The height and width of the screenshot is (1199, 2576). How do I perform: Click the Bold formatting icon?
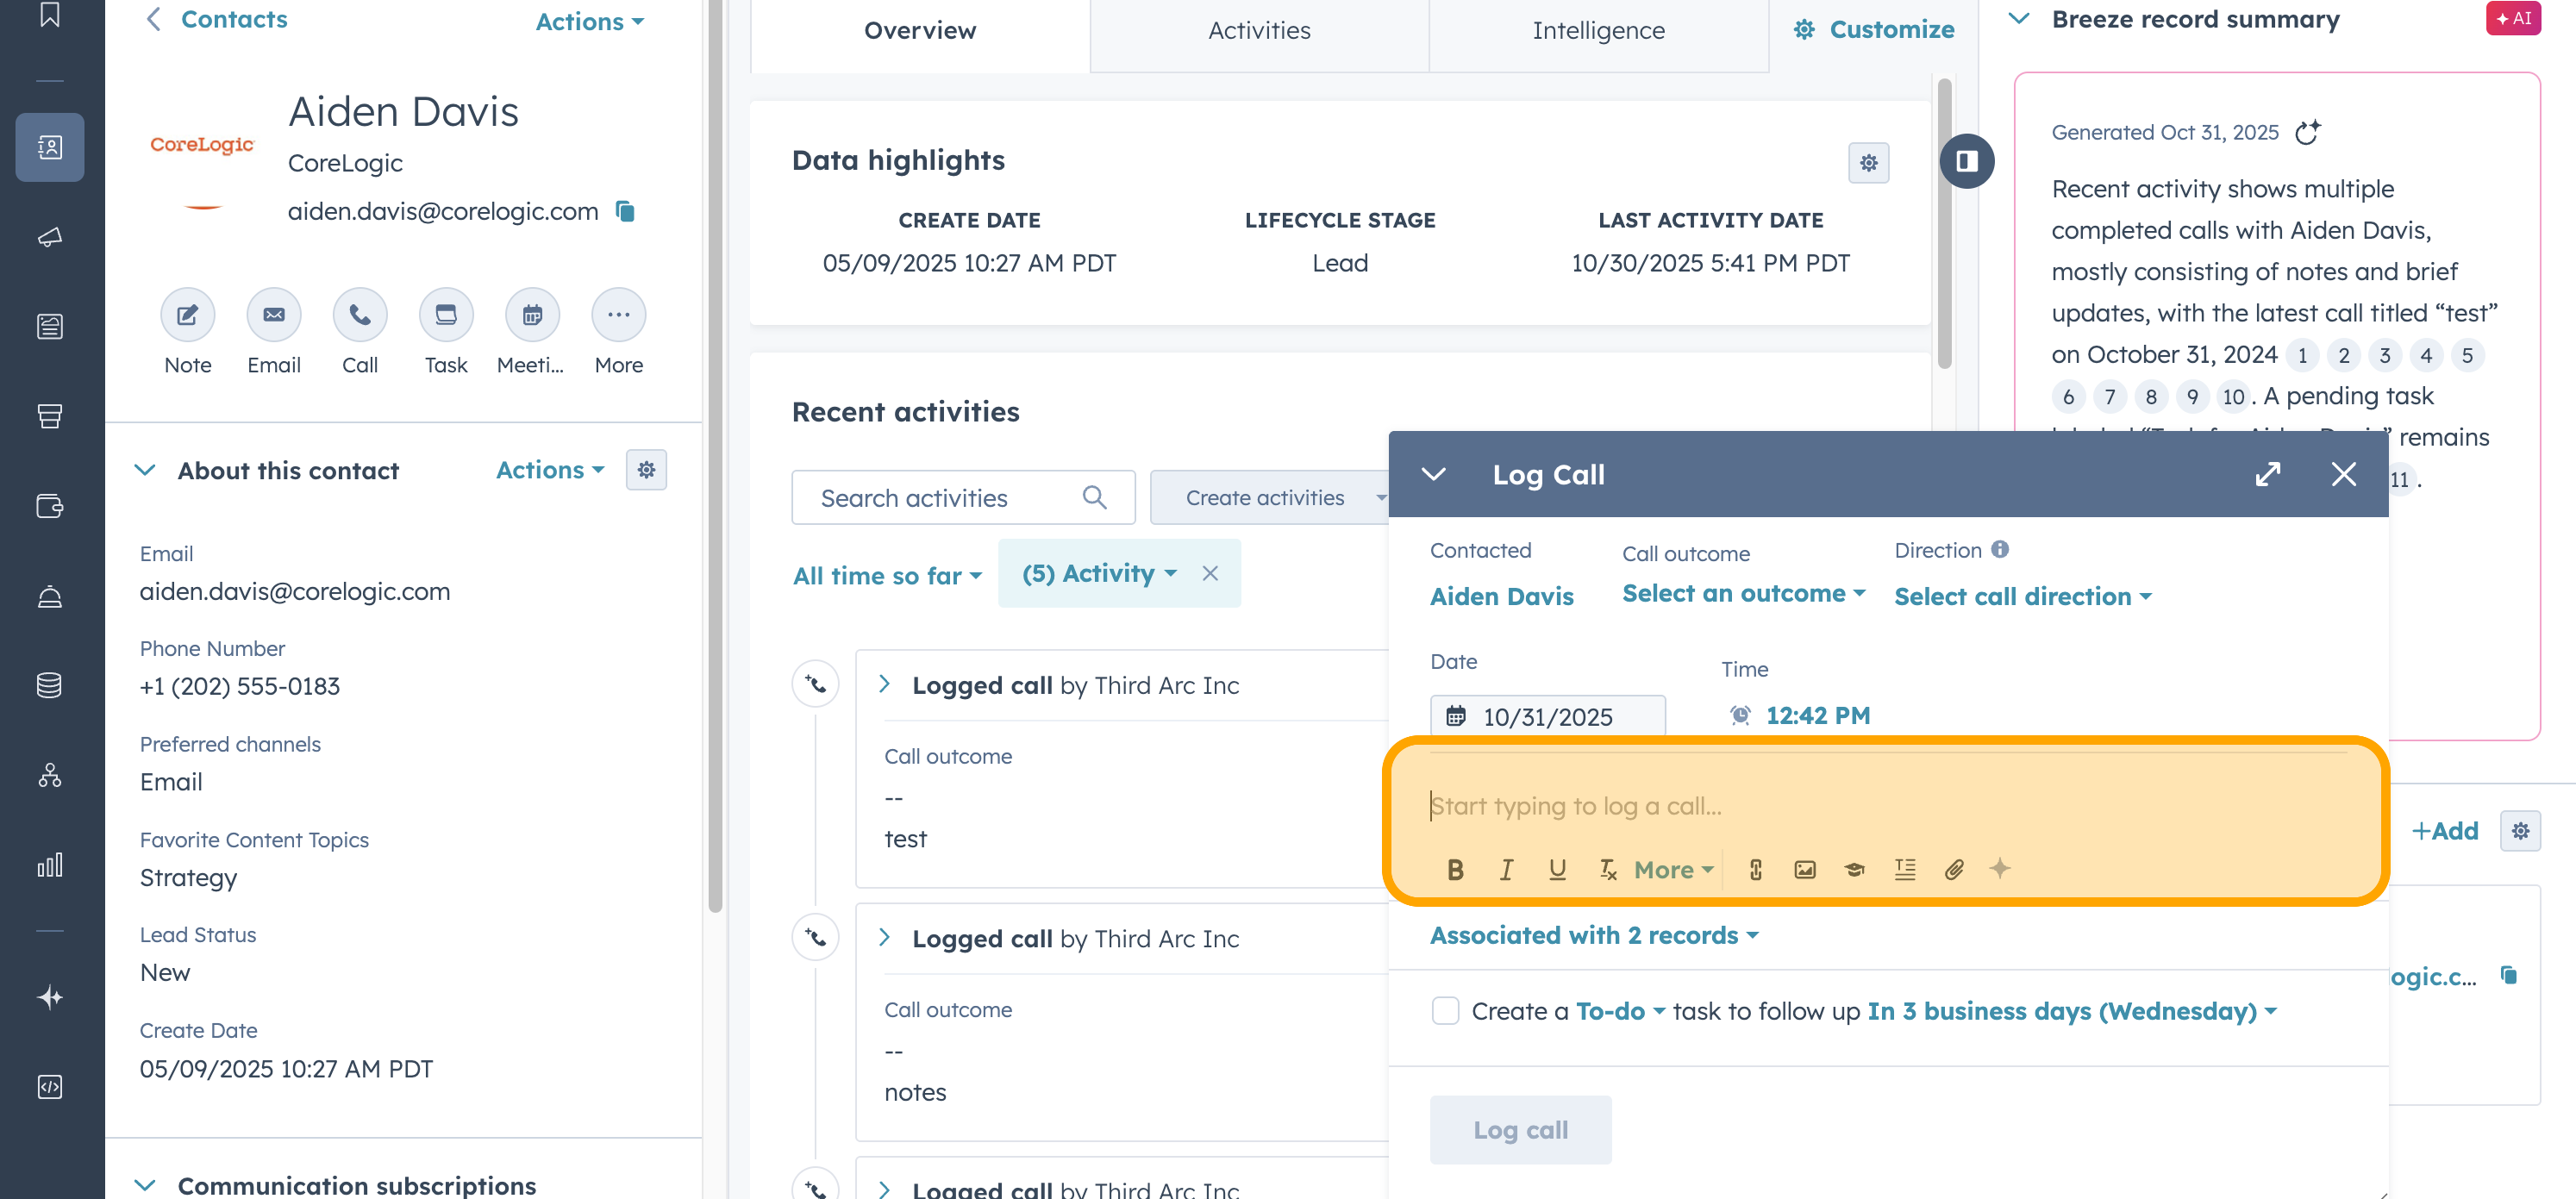[1455, 869]
